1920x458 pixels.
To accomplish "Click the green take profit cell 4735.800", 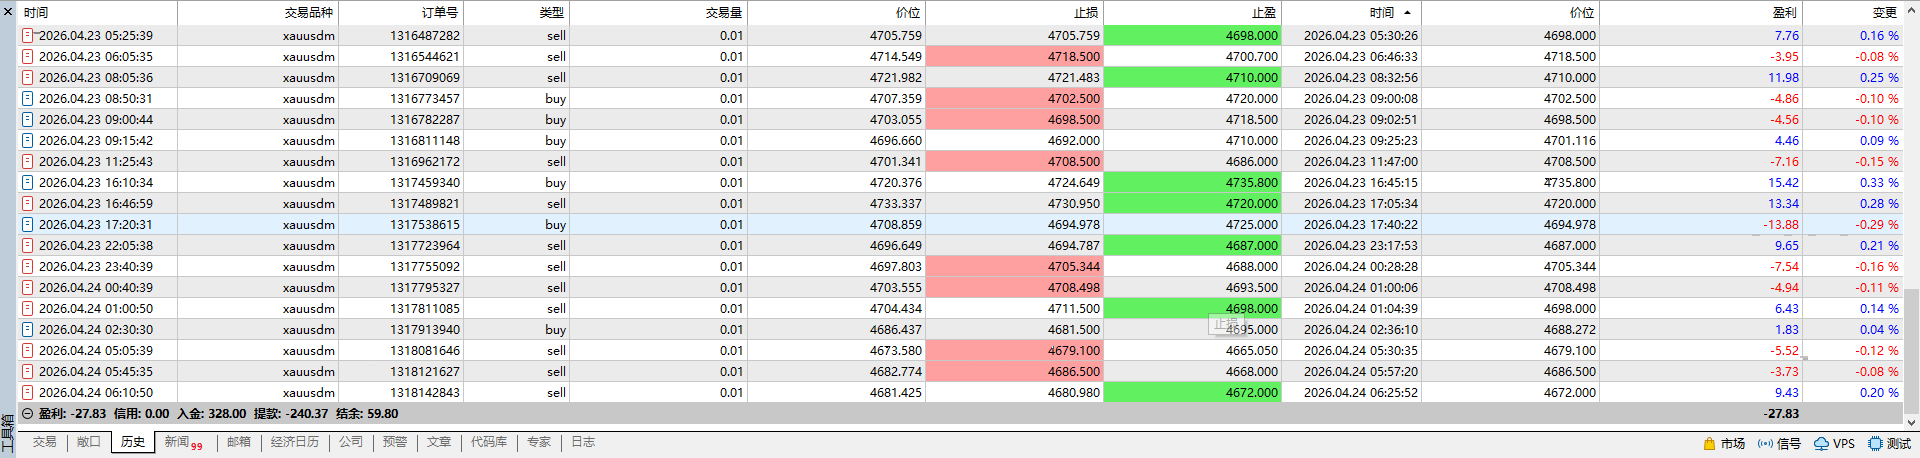I will click(x=1192, y=183).
